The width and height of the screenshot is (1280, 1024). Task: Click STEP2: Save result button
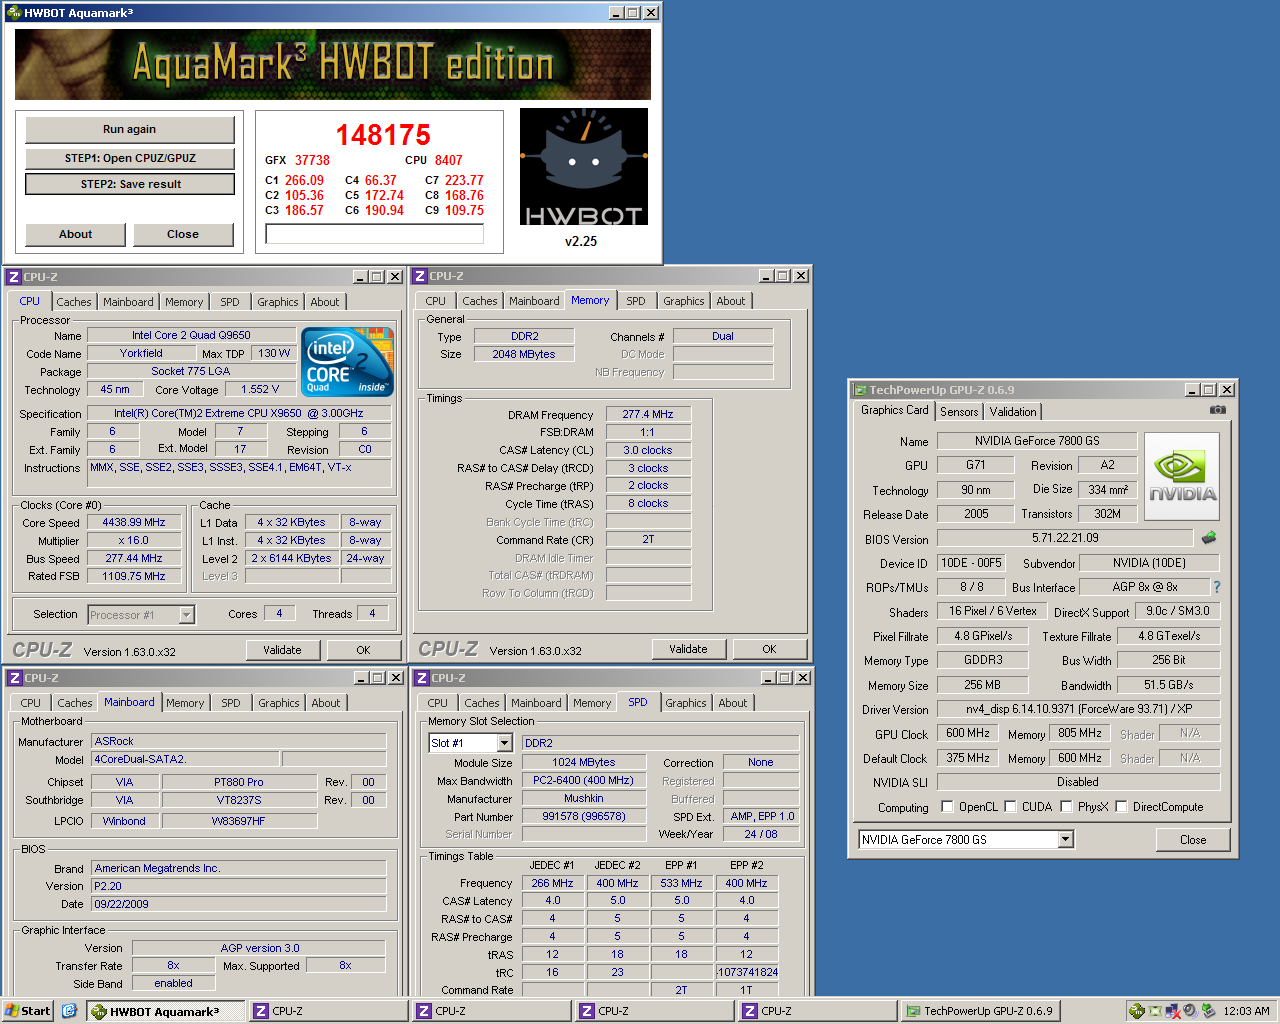(x=130, y=184)
